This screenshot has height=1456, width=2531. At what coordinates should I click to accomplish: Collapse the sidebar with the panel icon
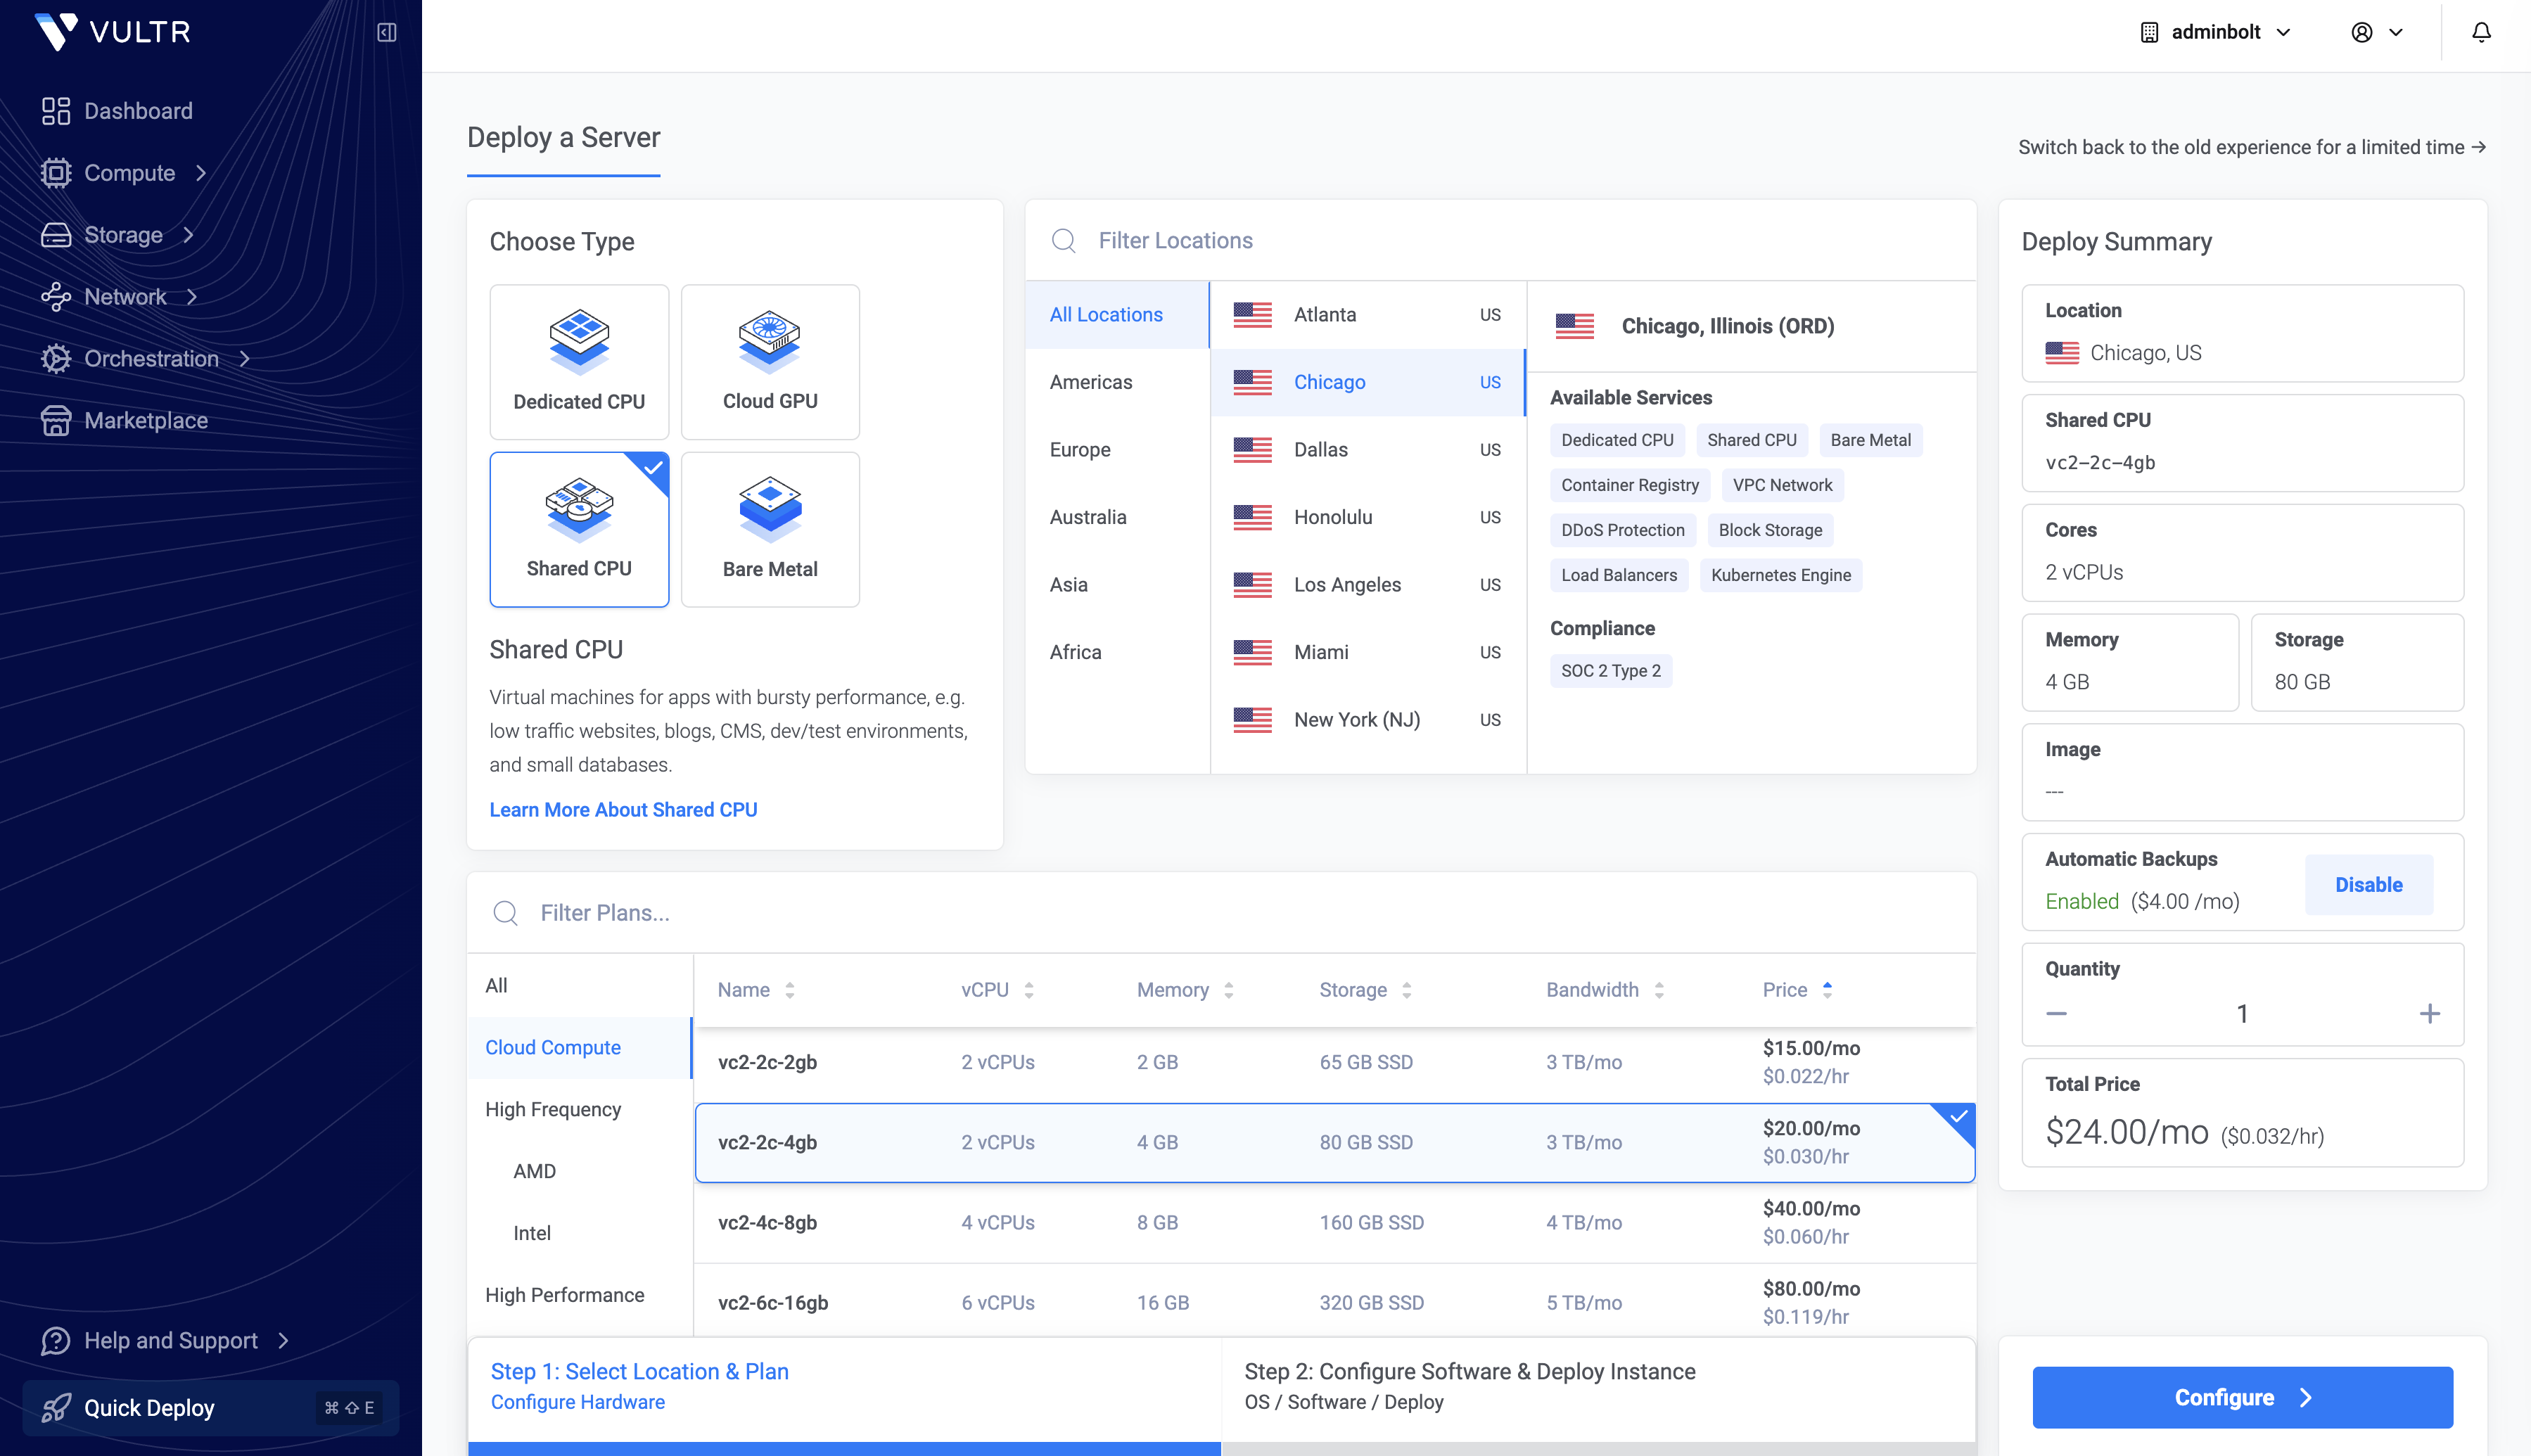(x=387, y=32)
